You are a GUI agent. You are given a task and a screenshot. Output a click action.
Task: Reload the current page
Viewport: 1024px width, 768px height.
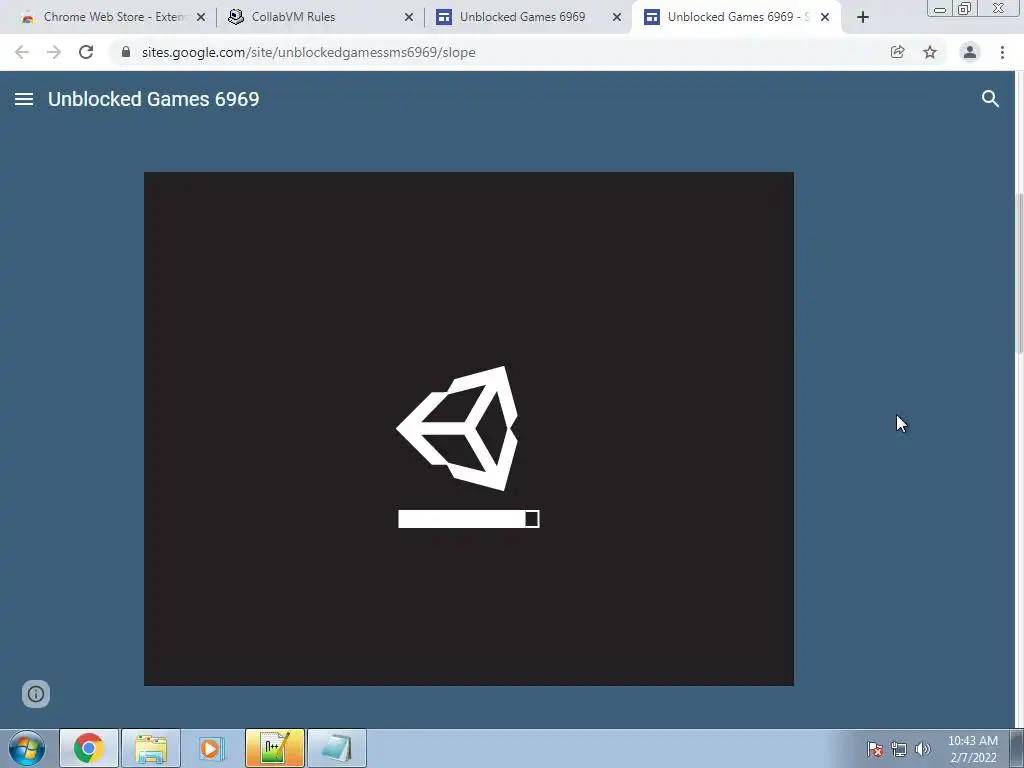[x=86, y=52]
